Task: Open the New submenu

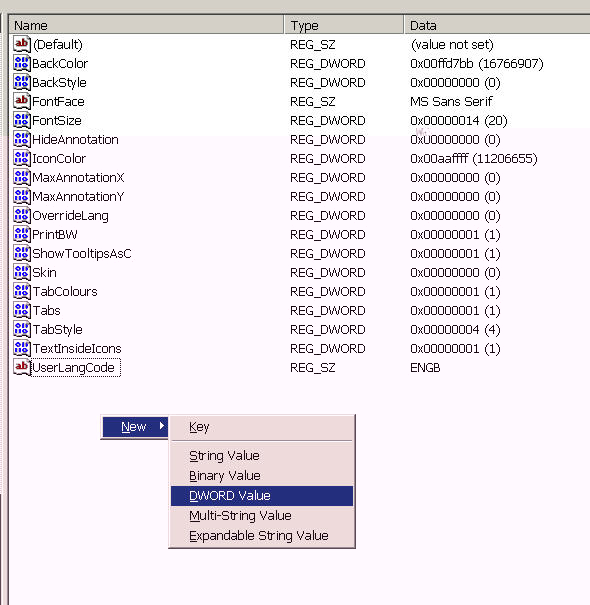Action: point(135,426)
